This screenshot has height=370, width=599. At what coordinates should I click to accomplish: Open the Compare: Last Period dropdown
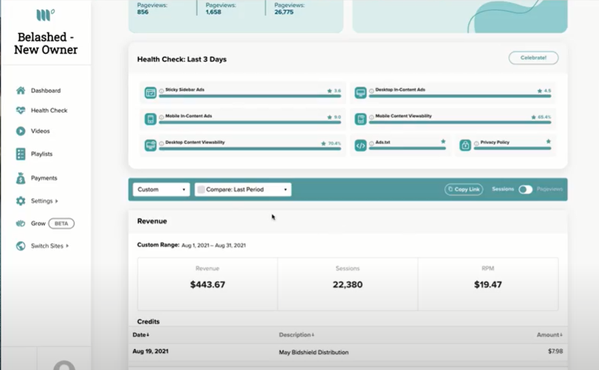243,189
